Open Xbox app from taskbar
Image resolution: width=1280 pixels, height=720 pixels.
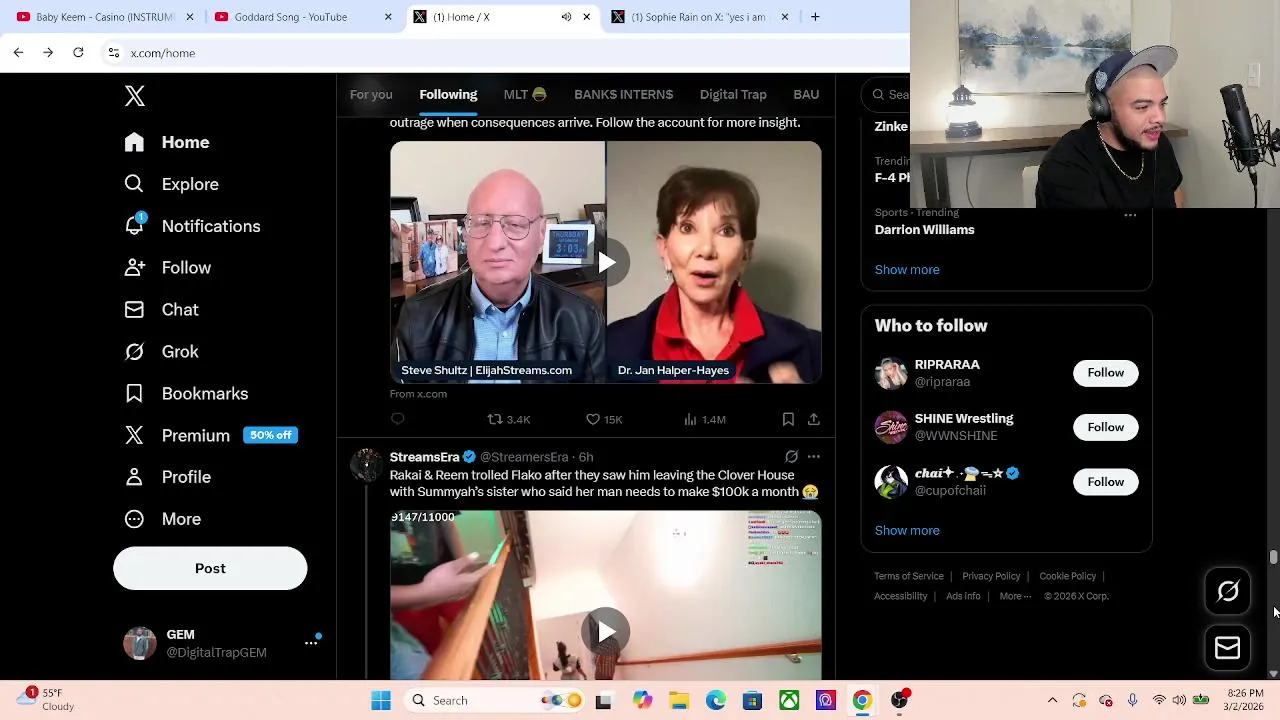pyautogui.click(x=789, y=700)
